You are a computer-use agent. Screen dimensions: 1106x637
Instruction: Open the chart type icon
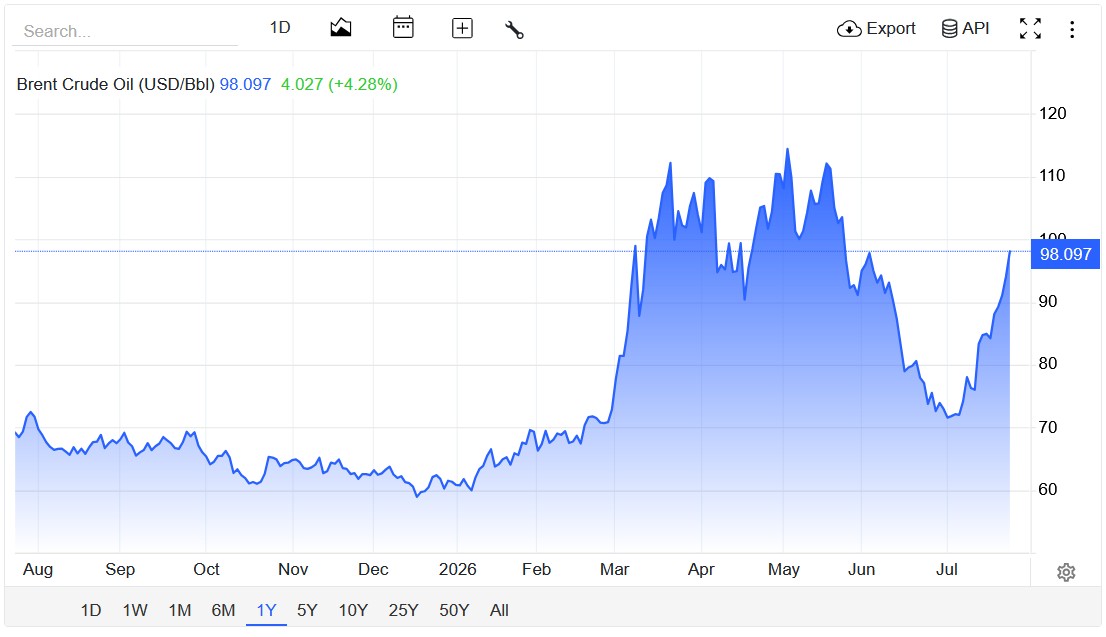coord(341,28)
